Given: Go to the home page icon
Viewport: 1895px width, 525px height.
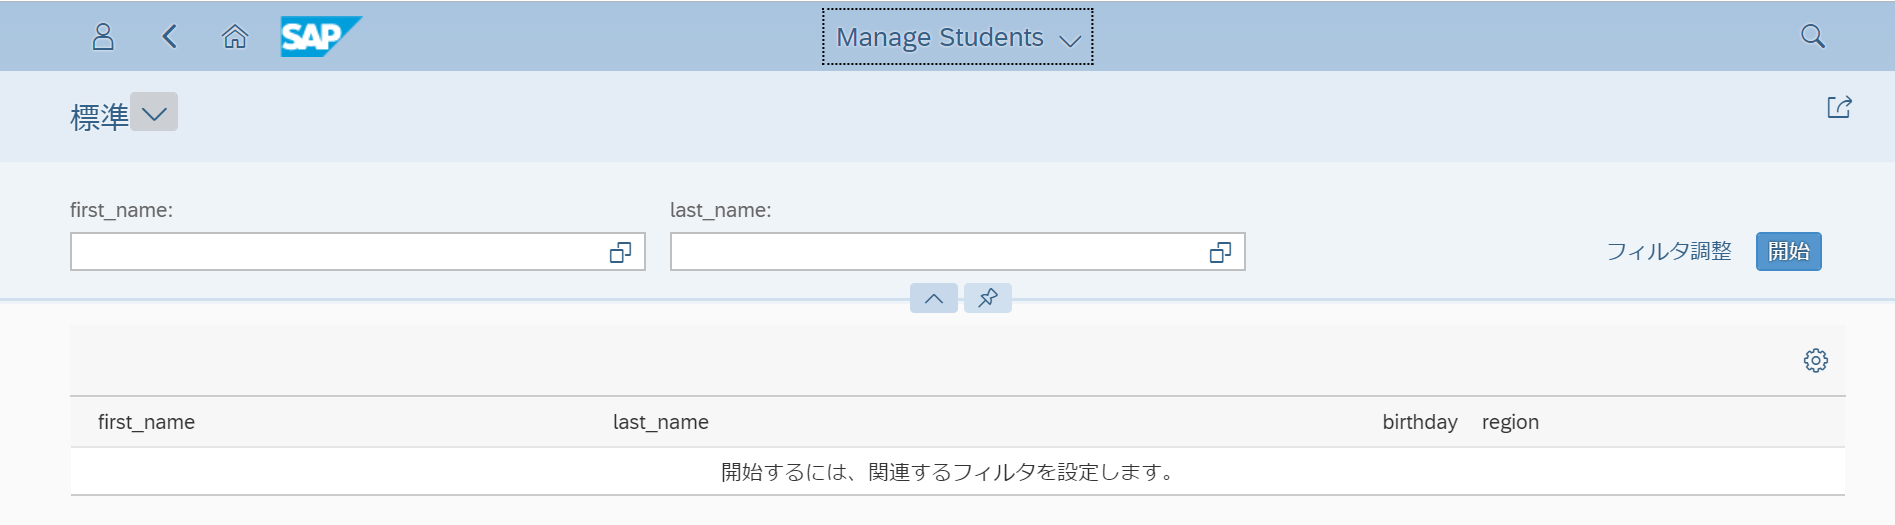Looking at the screenshot, I should (235, 37).
